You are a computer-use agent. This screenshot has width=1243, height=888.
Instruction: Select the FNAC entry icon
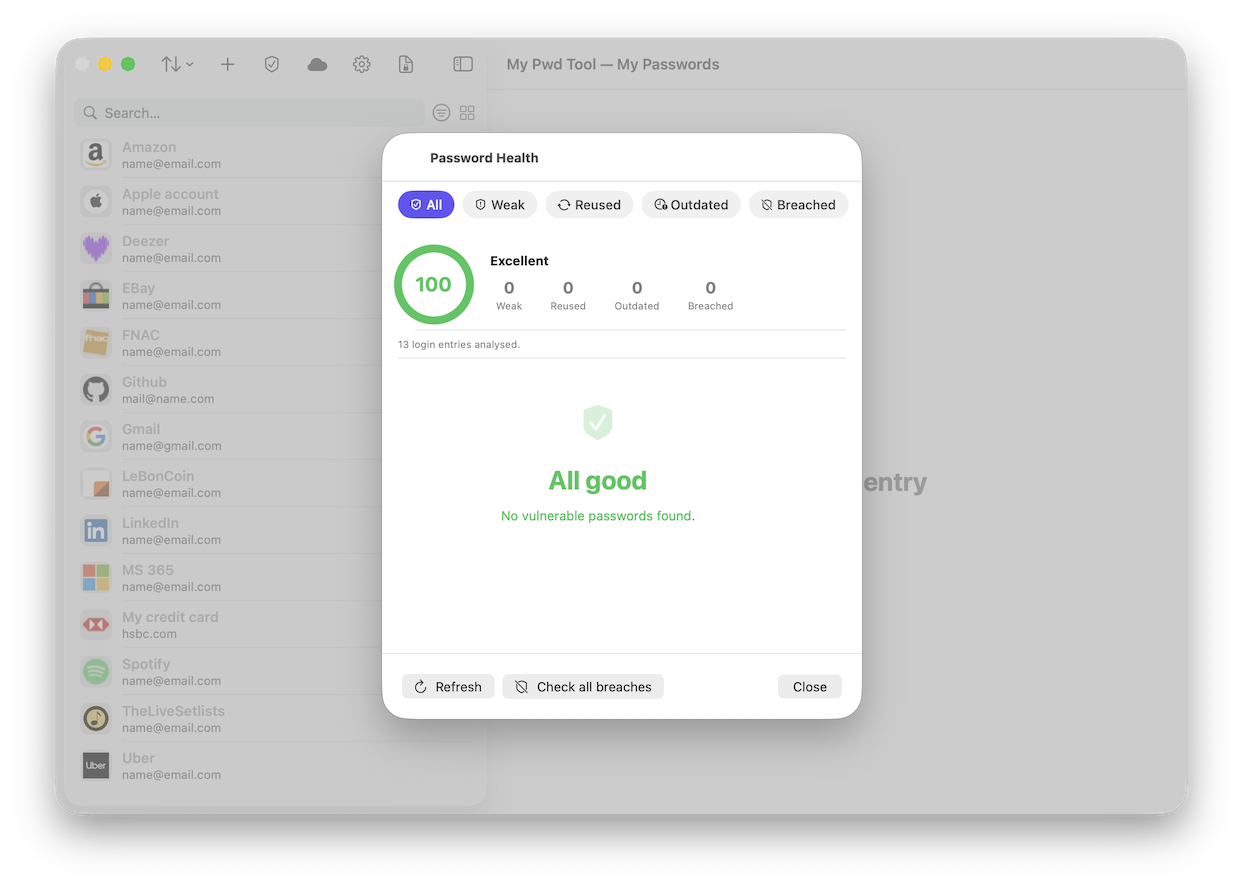(x=96, y=343)
